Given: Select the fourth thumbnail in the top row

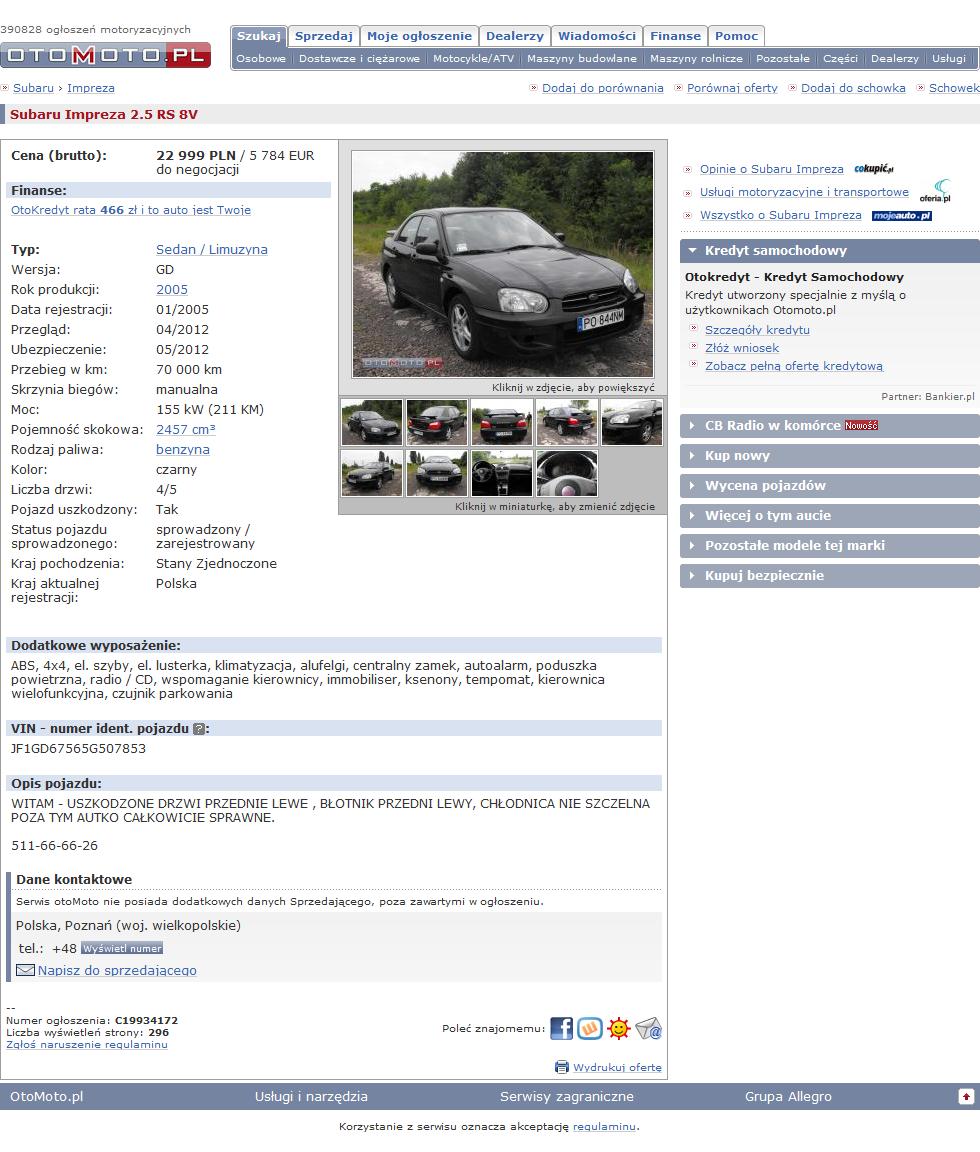Looking at the screenshot, I should [566, 422].
